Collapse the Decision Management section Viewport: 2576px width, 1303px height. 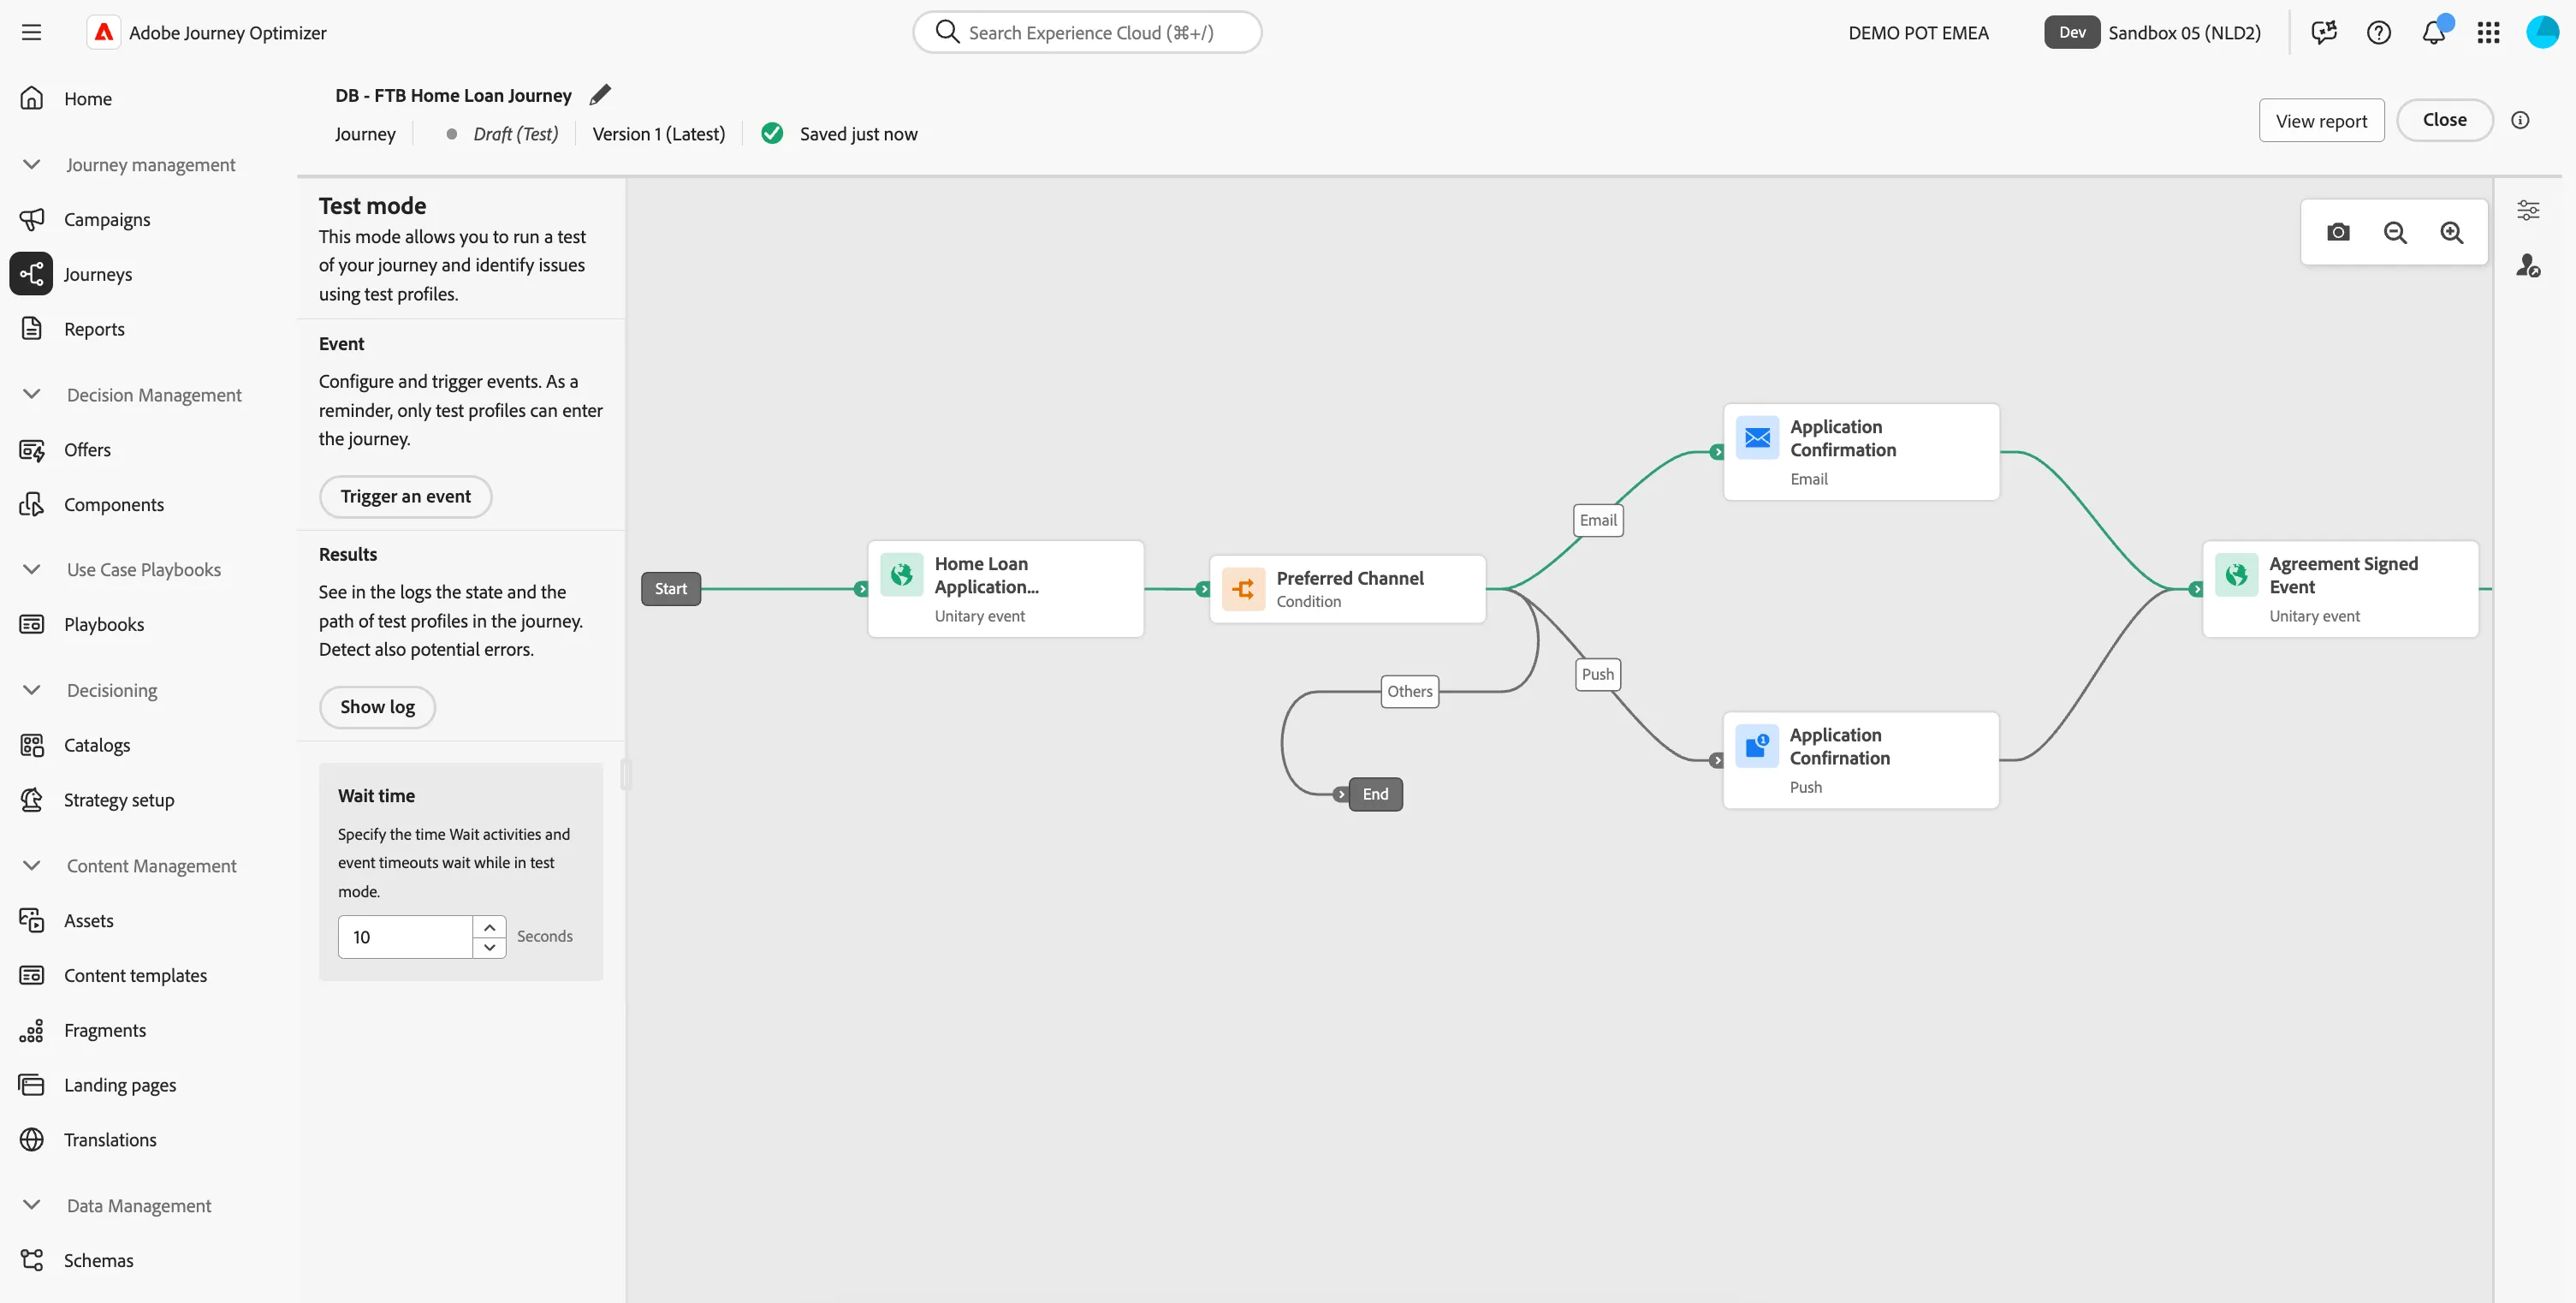point(31,394)
